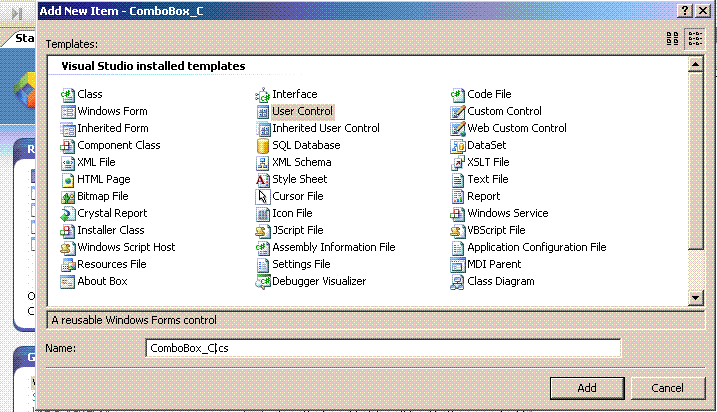Click the "Windows Script Host" label
The width and height of the screenshot is (717, 412).
tap(126, 247)
